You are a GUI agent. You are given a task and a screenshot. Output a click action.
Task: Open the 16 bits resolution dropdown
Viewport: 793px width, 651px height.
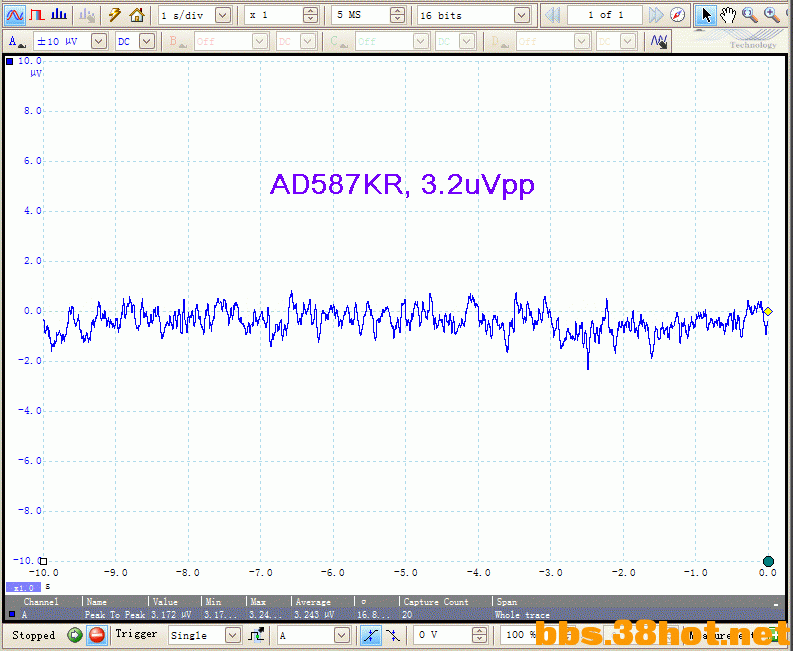tap(522, 15)
